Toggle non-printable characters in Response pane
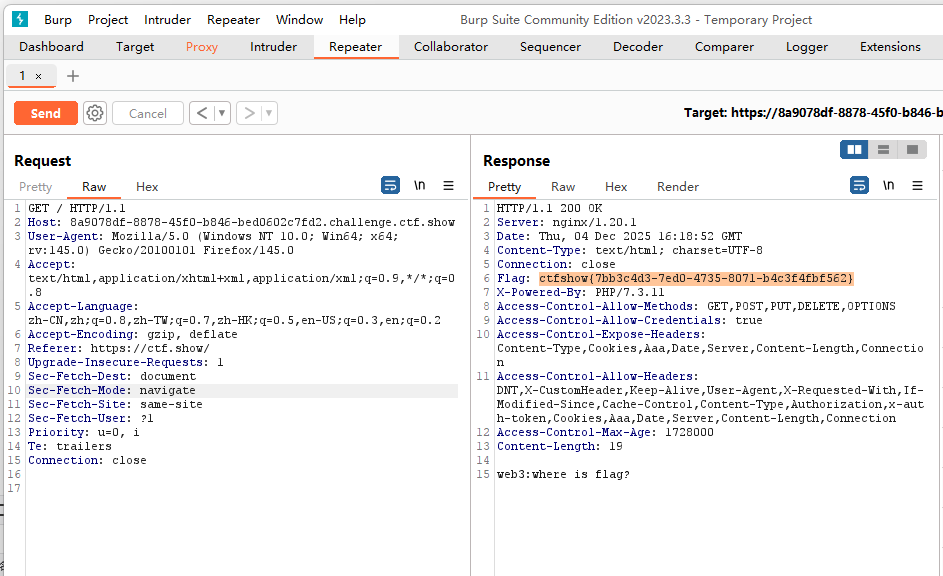Screen dimensions: 943x576 coord(888,186)
